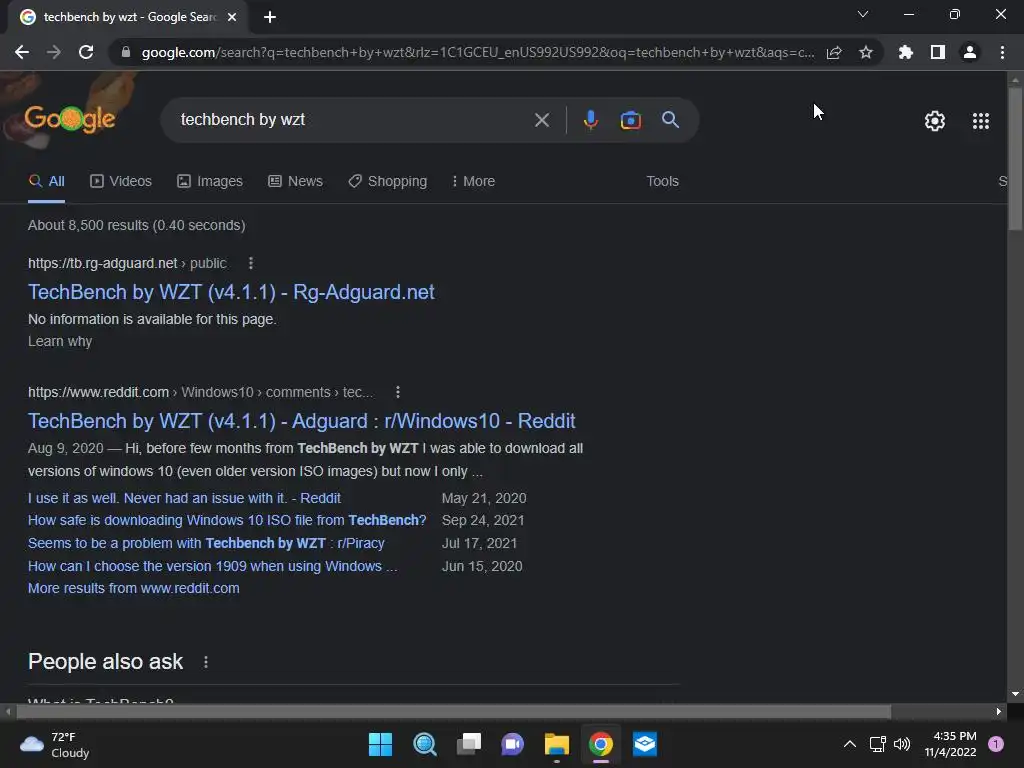The image size is (1024, 768).
Task: Open notification center badge
Action: point(996,744)
